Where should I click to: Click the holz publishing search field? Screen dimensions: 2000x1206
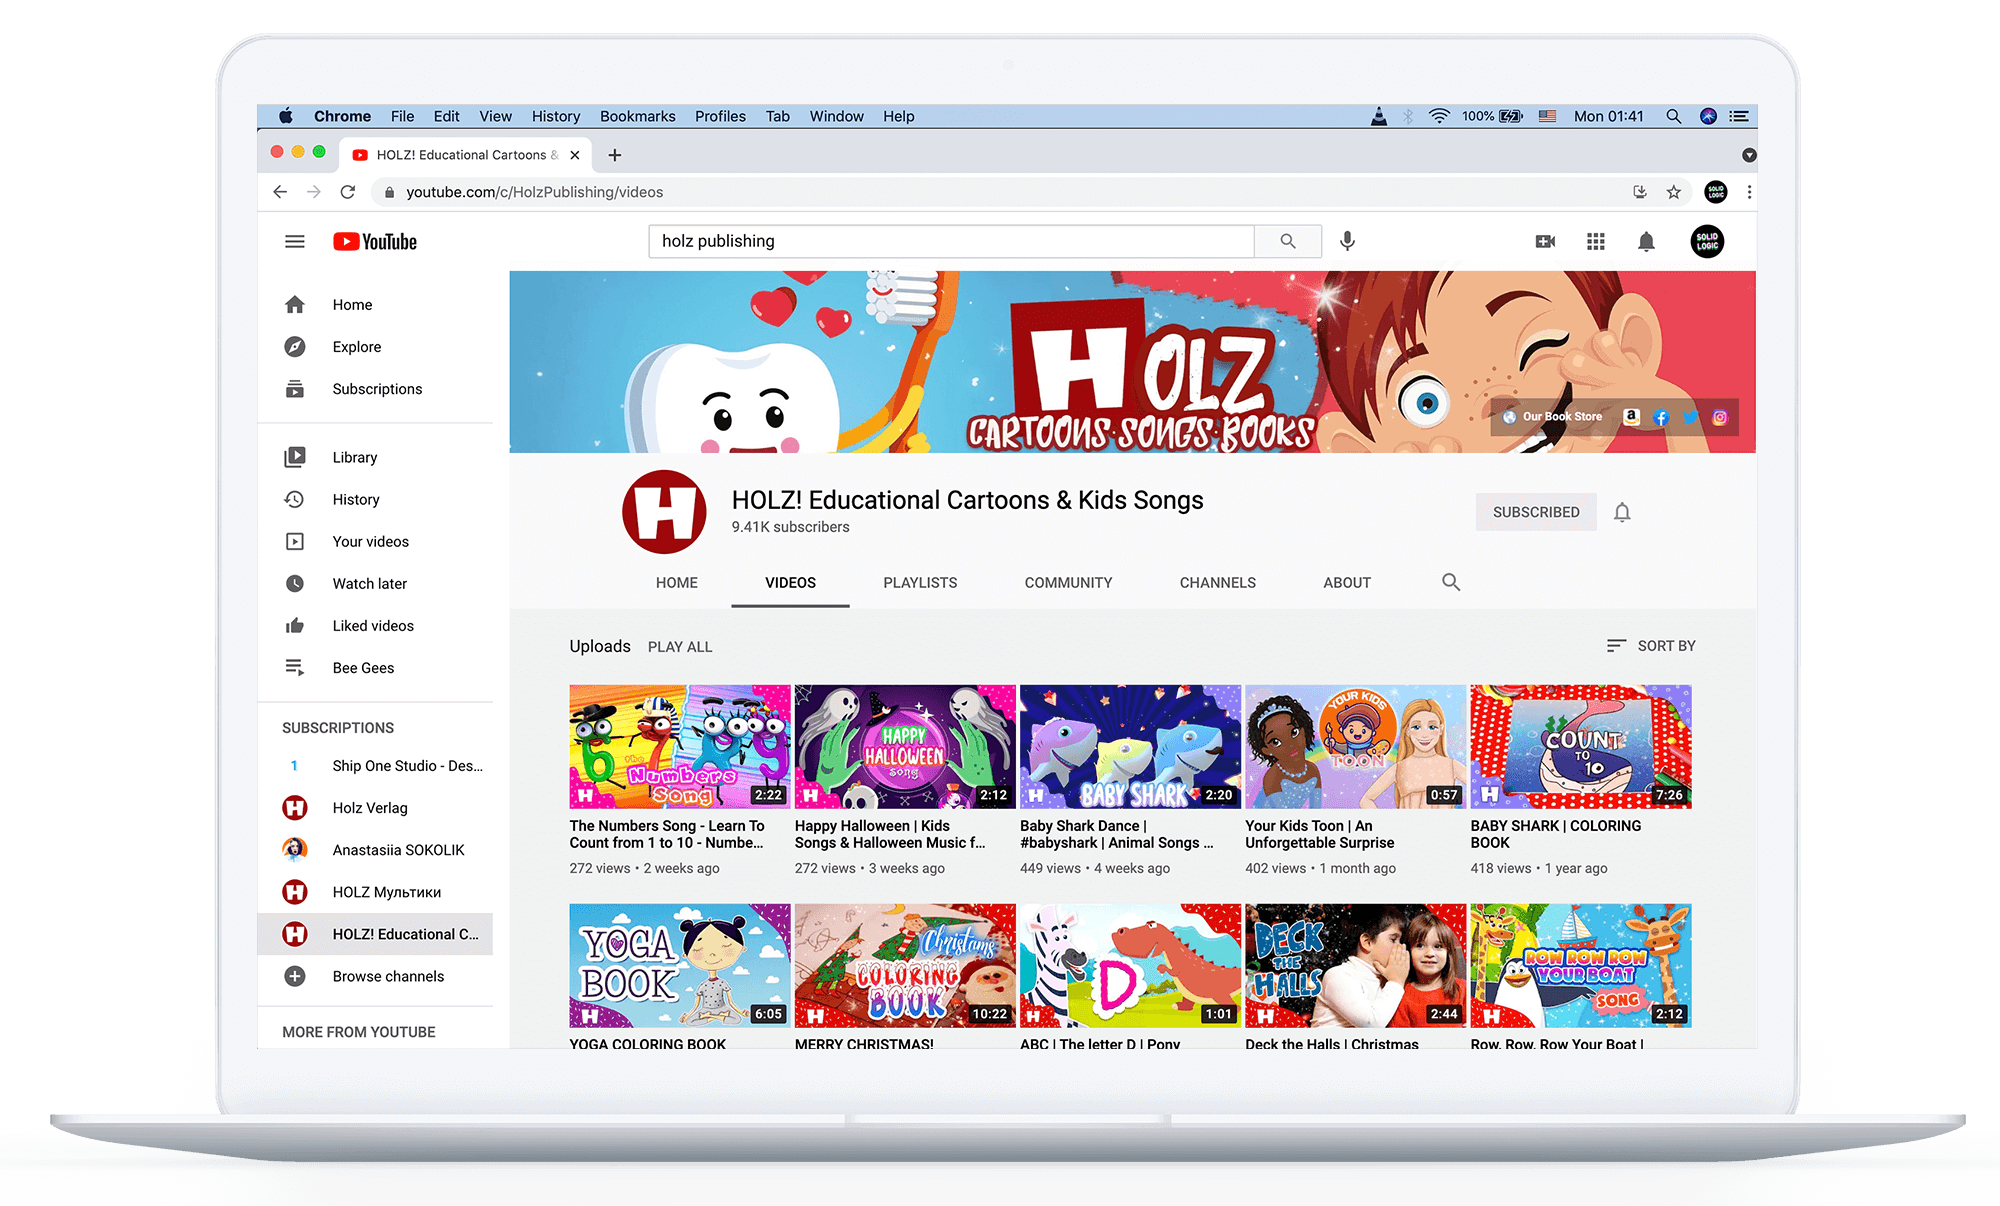[951, 241]
